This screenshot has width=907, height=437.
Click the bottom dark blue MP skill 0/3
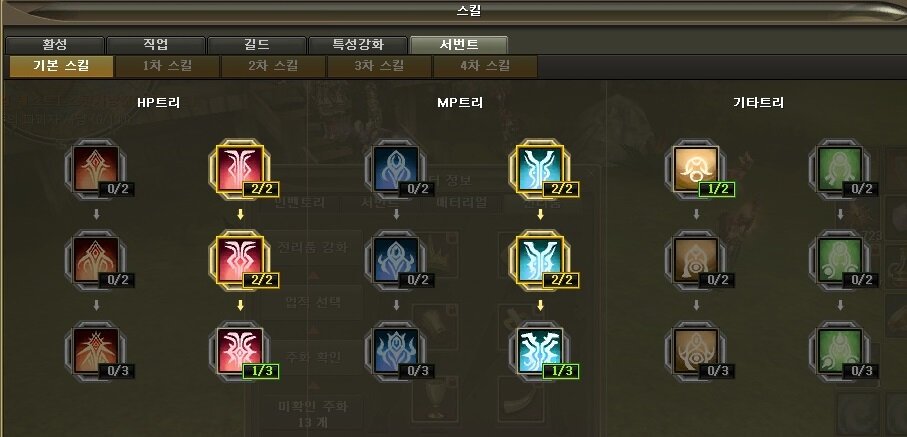[397, 351]
